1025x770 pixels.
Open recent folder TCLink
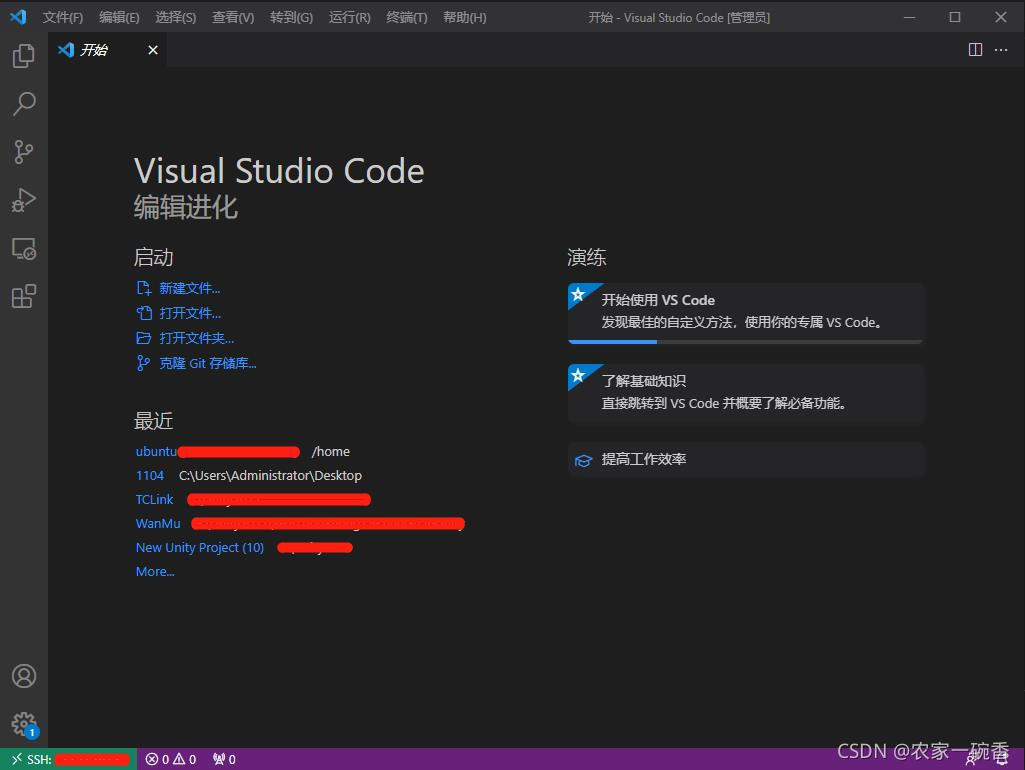pyautogui.click(x=154, y=499)
